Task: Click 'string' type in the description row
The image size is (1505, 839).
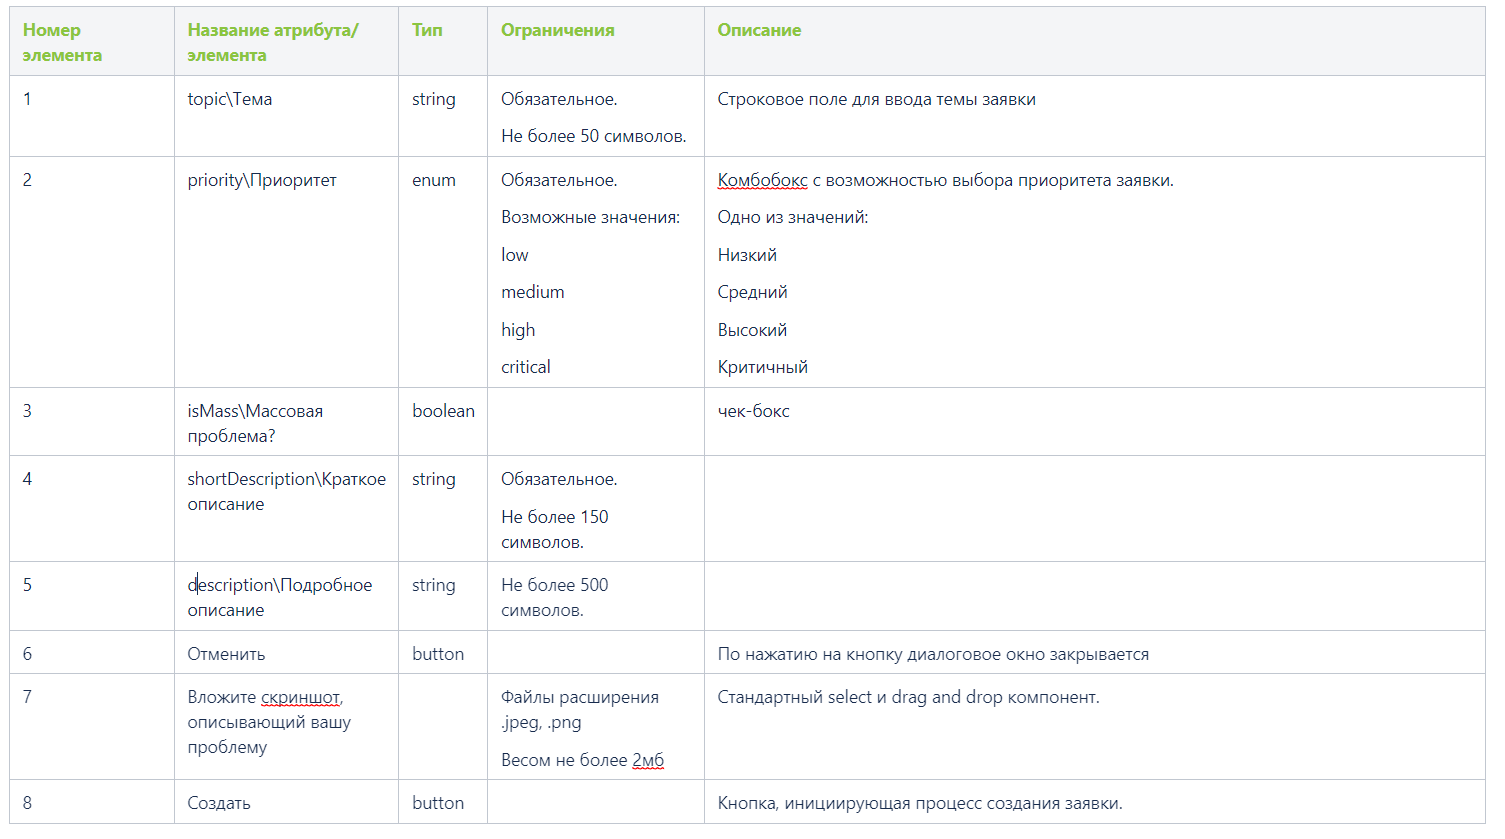Action: click(x=434, y=585)
